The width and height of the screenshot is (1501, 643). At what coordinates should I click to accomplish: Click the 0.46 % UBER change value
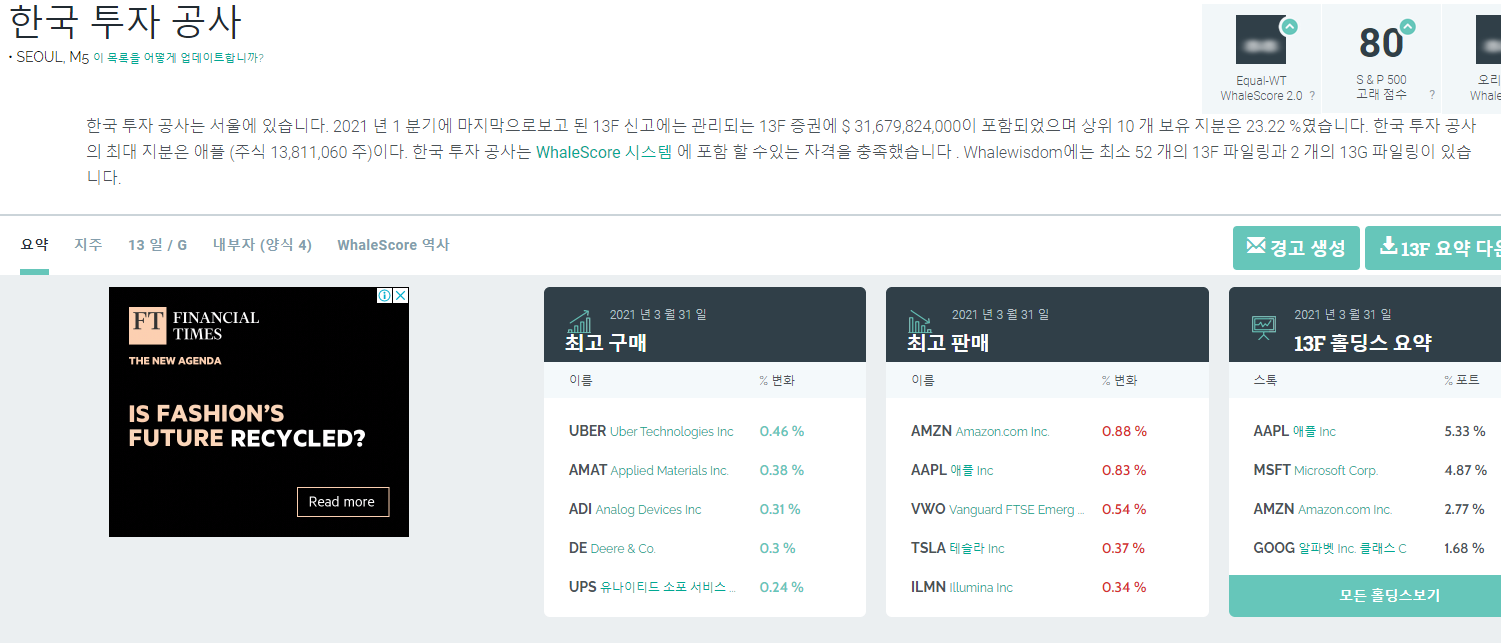[x=782, y=431]
